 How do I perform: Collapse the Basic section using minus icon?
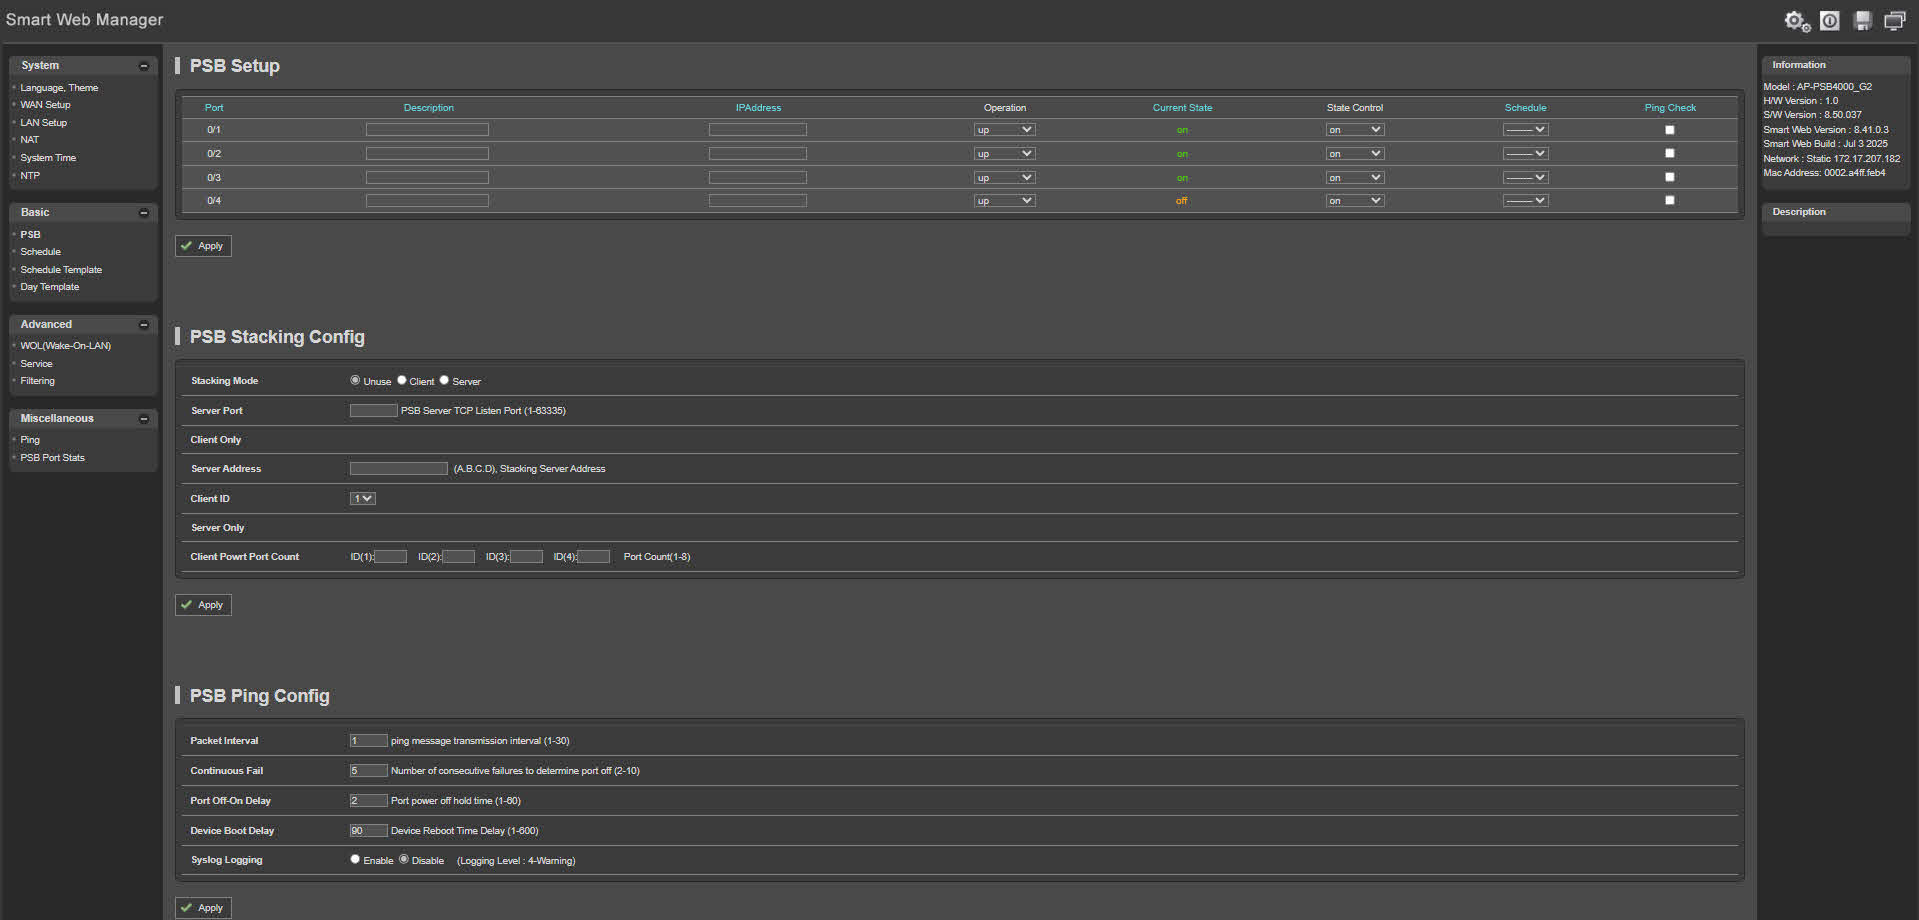tap(143, 213)
